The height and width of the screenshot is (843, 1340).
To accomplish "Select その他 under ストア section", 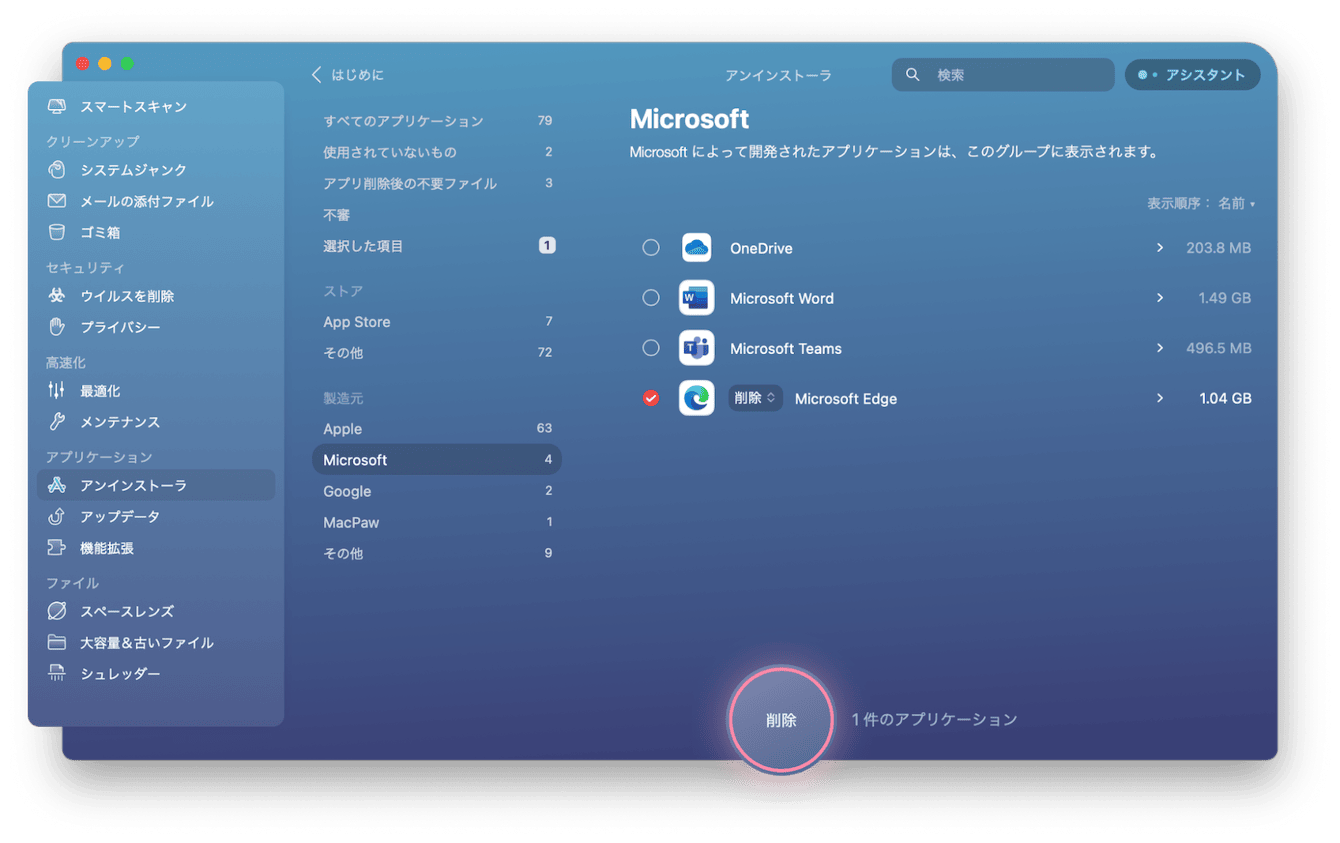I will coord(437,353).
